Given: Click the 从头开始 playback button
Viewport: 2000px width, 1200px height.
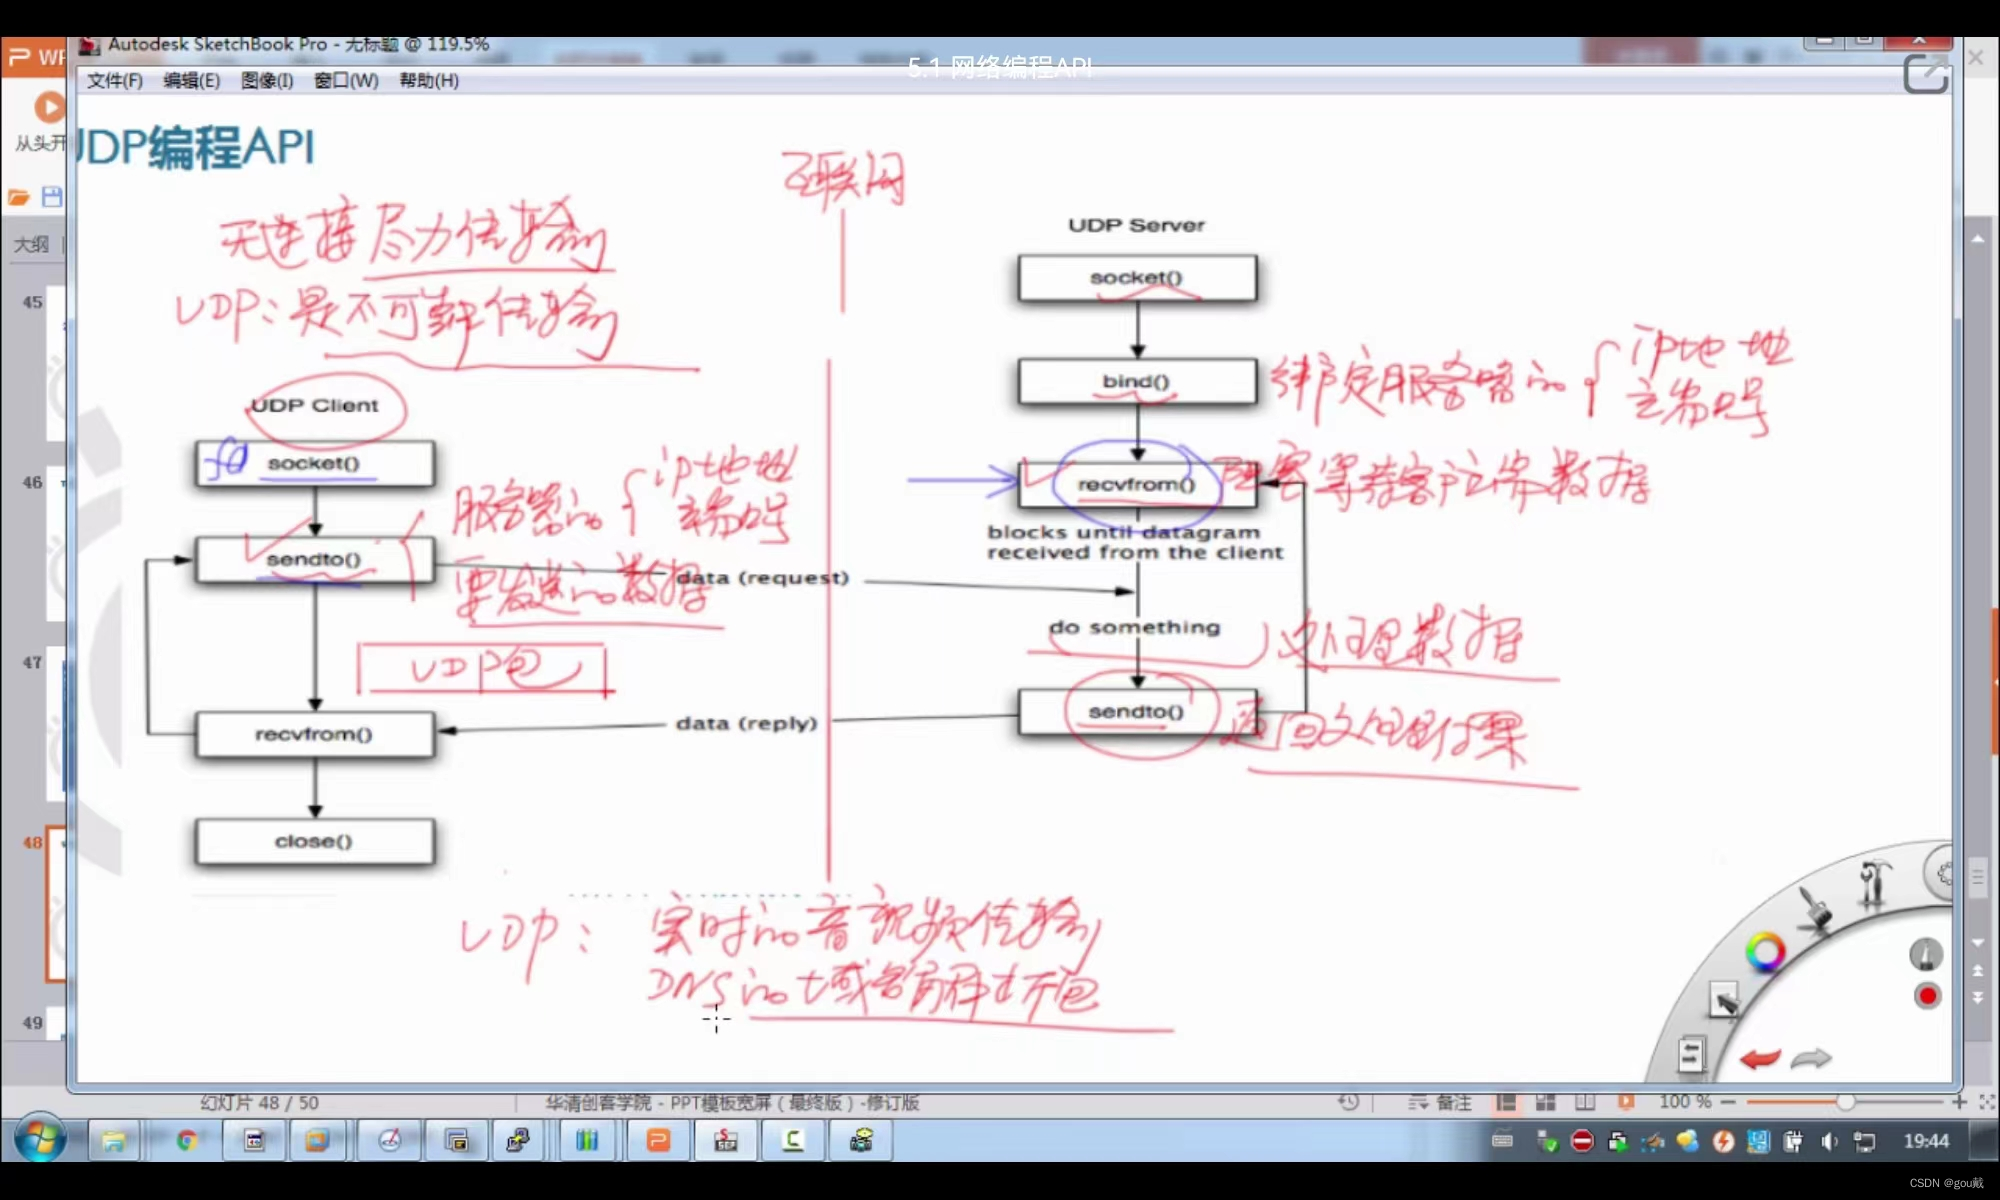Looking at the screenshot, I should tap(47, 108).
